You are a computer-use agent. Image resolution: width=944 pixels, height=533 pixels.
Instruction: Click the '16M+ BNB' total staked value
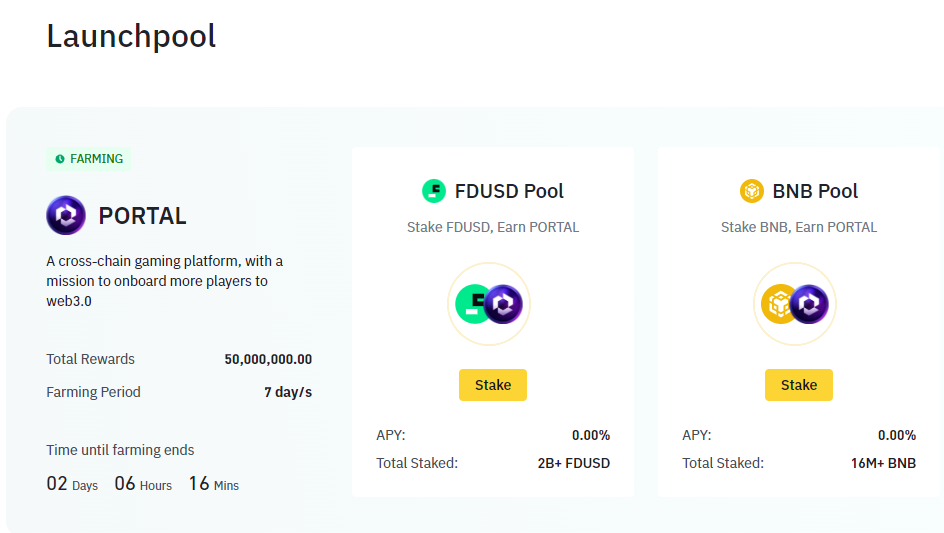[x=883, y=463]
